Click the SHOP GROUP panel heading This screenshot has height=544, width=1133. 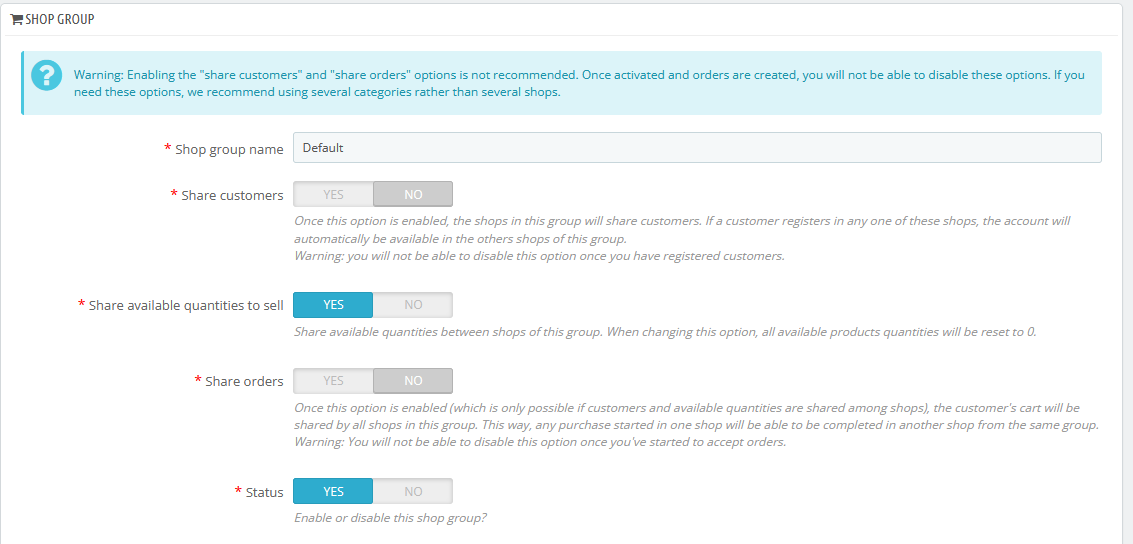pos(59,19)
